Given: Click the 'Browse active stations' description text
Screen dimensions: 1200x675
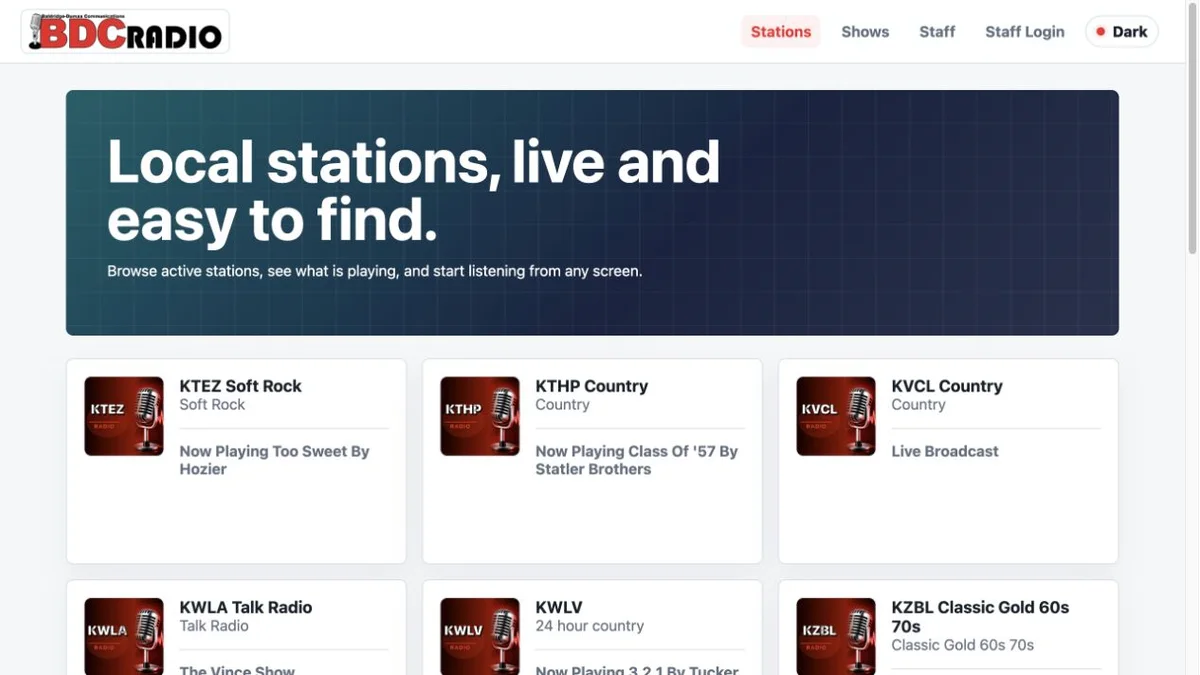Looking at the screenshot, I should 375,271.
